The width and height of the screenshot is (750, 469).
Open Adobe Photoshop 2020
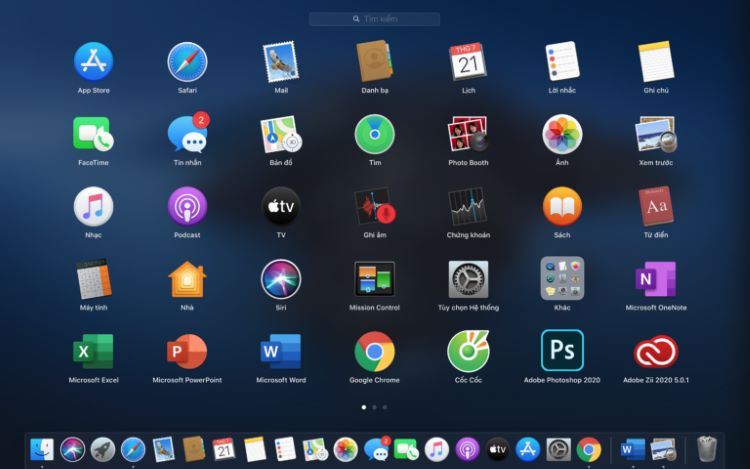(x=562, y=350)
